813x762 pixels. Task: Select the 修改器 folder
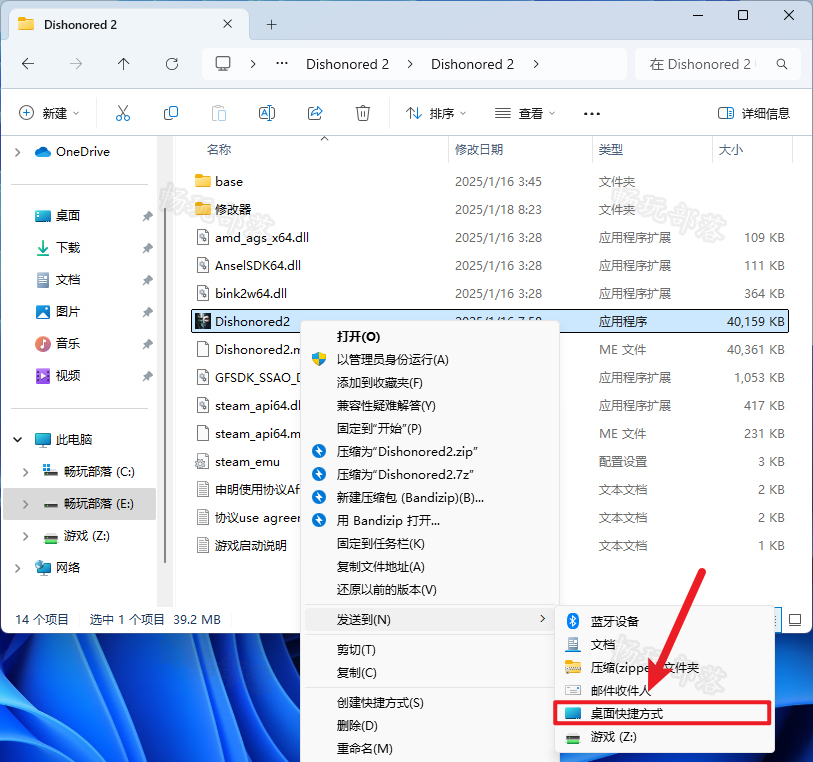(x=233, y=209)
